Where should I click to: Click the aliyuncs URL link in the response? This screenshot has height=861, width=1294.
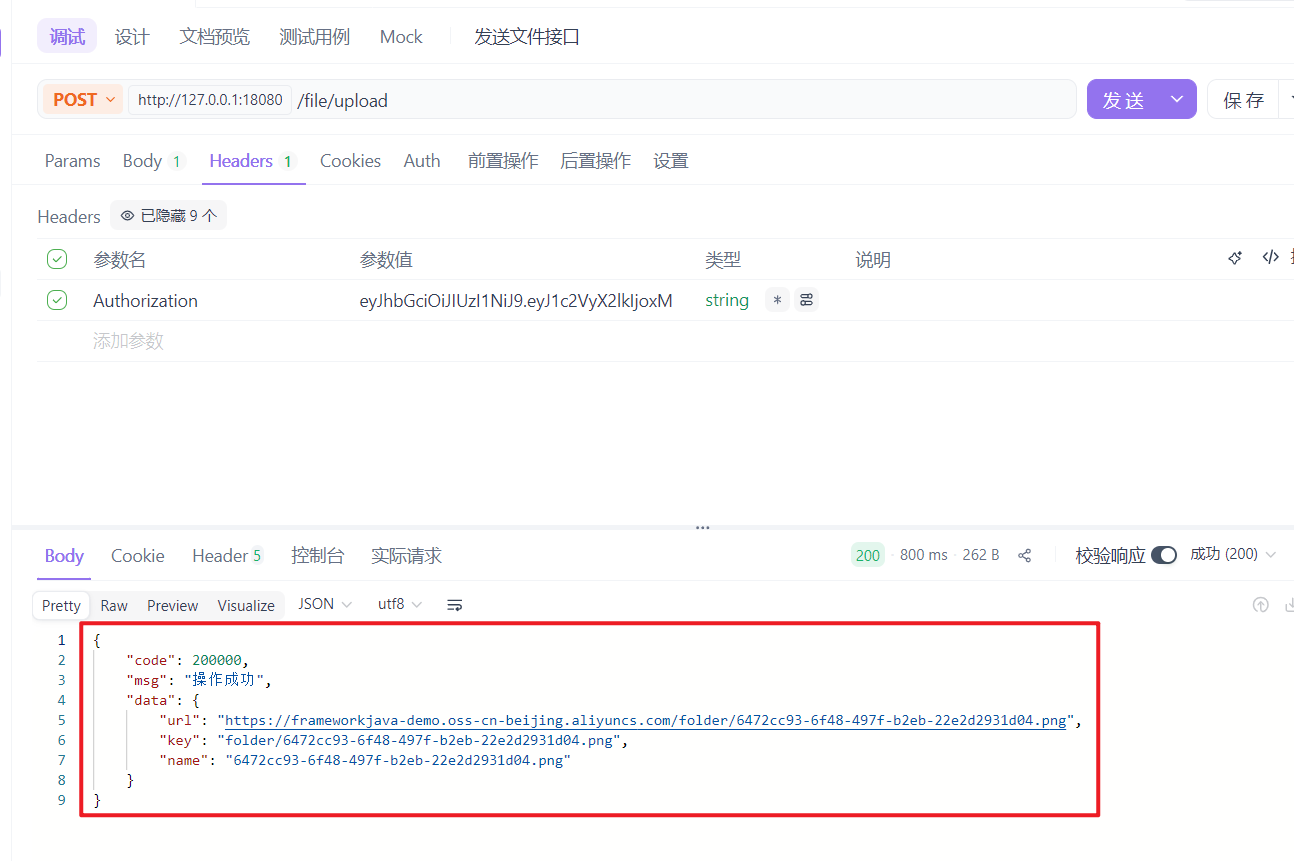pyautogui.click(x=646, y=720)
